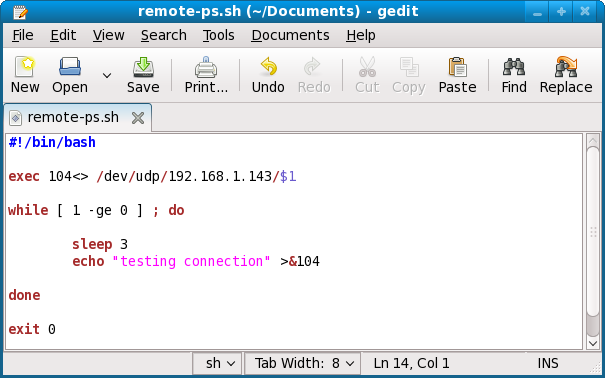The height and width of the screenshot is (378, 605).
Task: Click the 'while' keyword
Action: [x=28, y=210]
